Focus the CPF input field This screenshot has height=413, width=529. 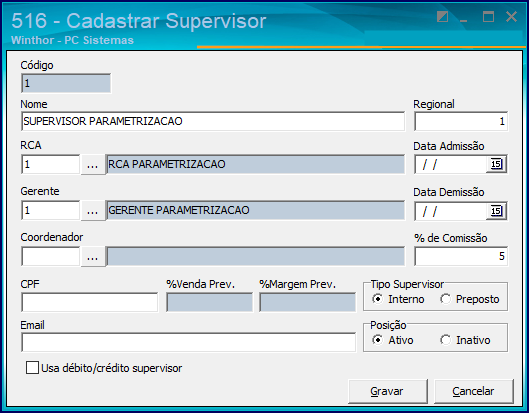[x=89, y=303]
